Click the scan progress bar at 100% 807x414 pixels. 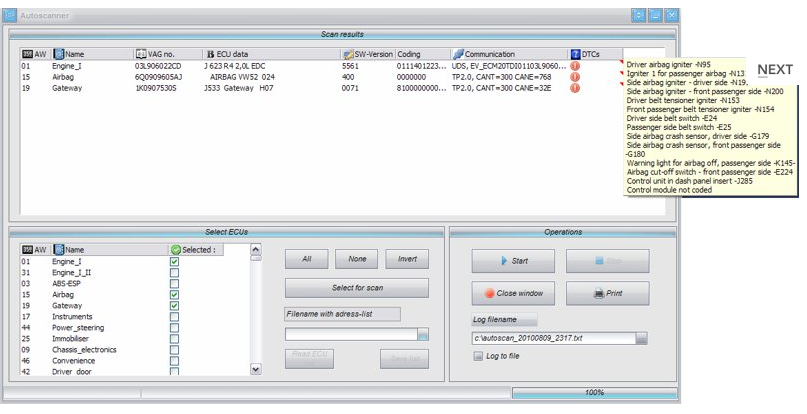click(594, 393)
